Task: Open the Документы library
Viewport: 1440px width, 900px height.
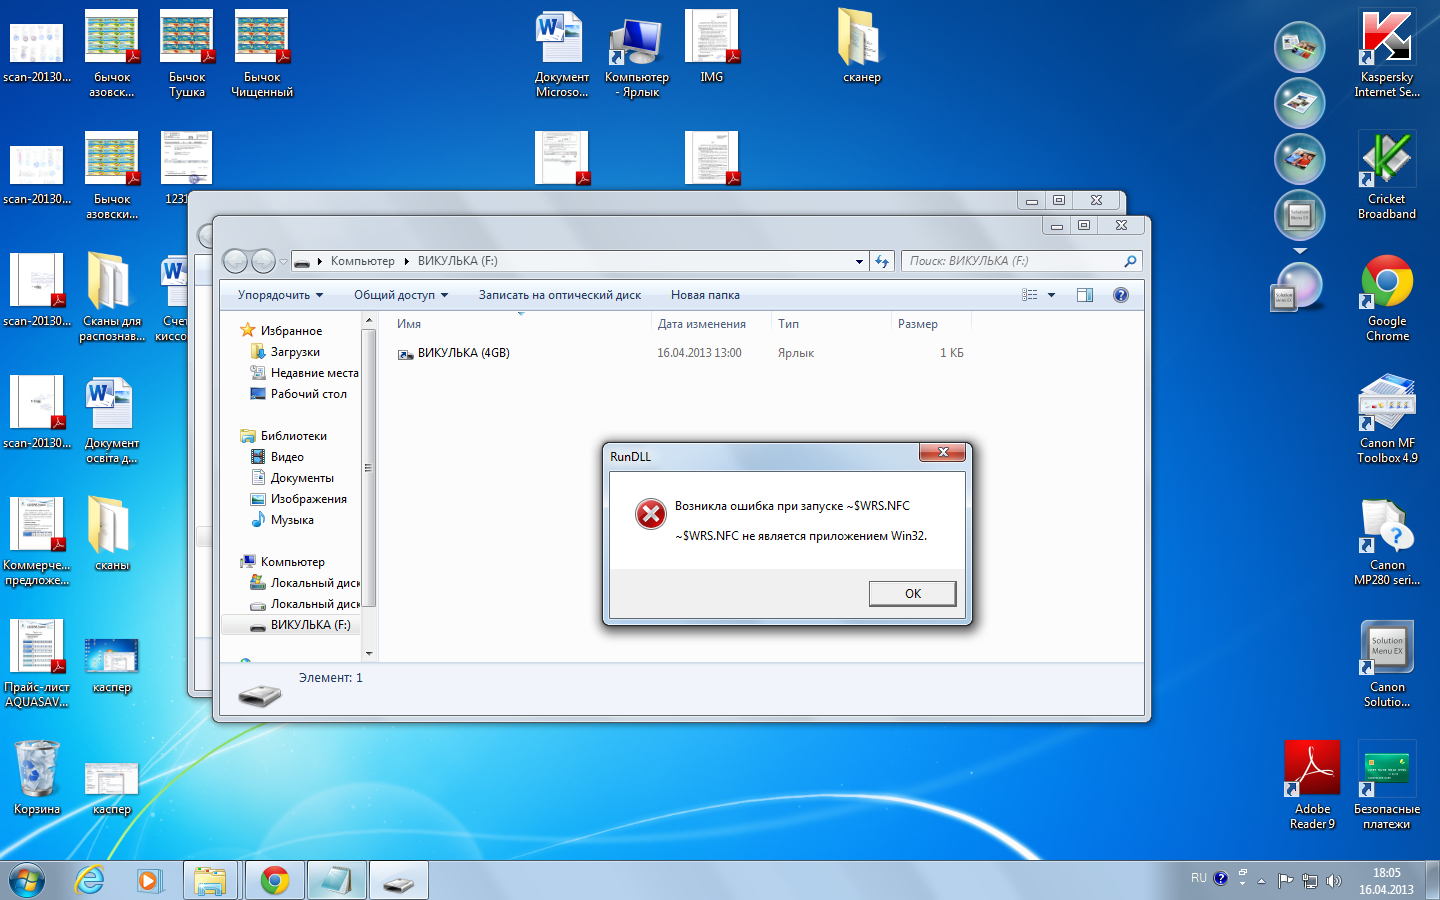Action: [x=302, y=478]
